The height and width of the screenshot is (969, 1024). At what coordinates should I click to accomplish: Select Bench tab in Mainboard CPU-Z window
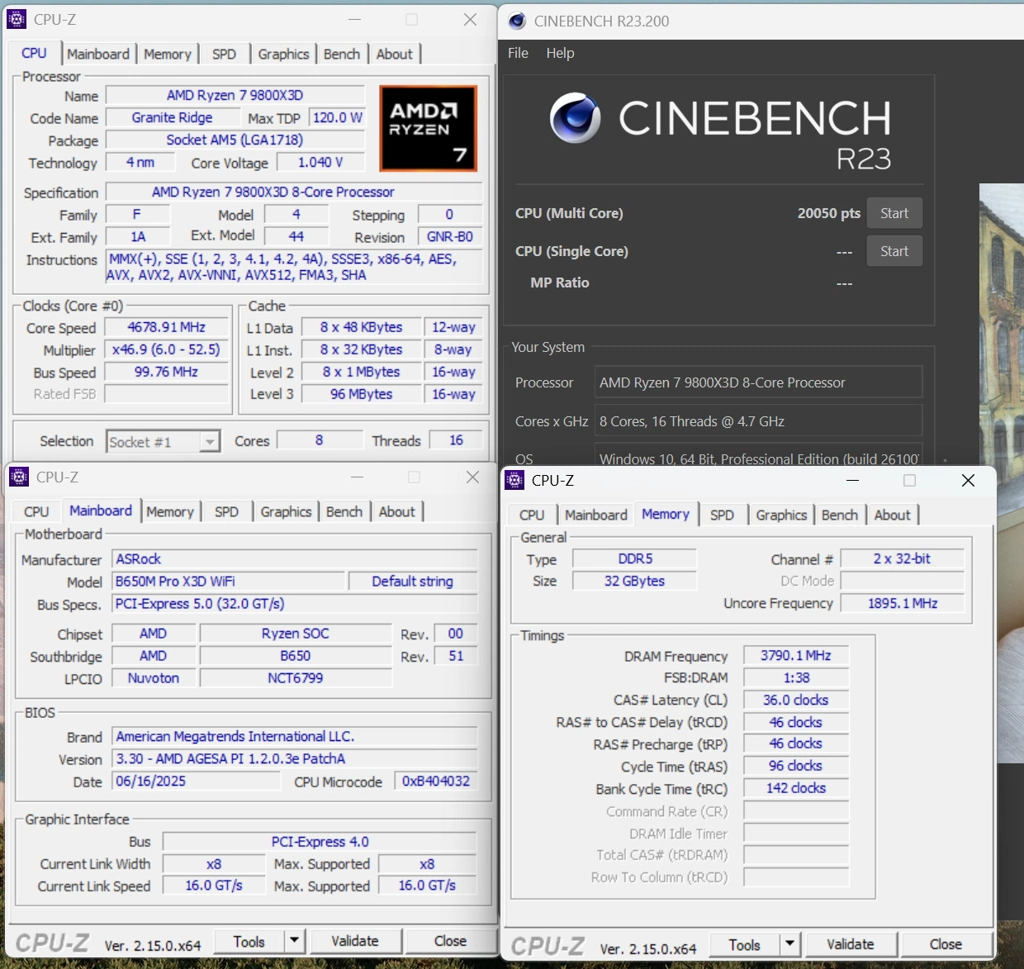pos(344,512)
